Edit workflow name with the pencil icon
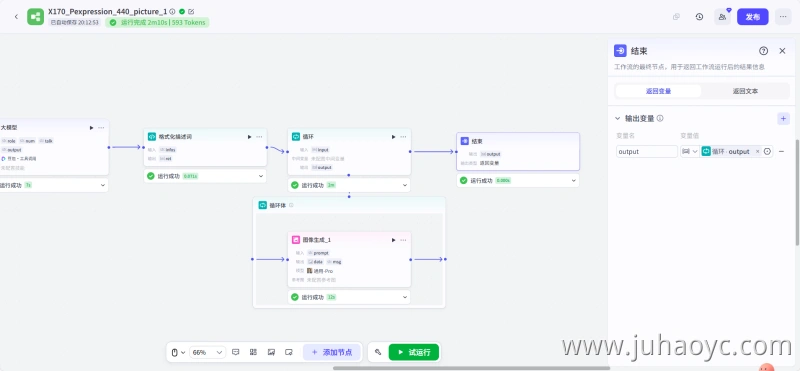 coord(191,11)
